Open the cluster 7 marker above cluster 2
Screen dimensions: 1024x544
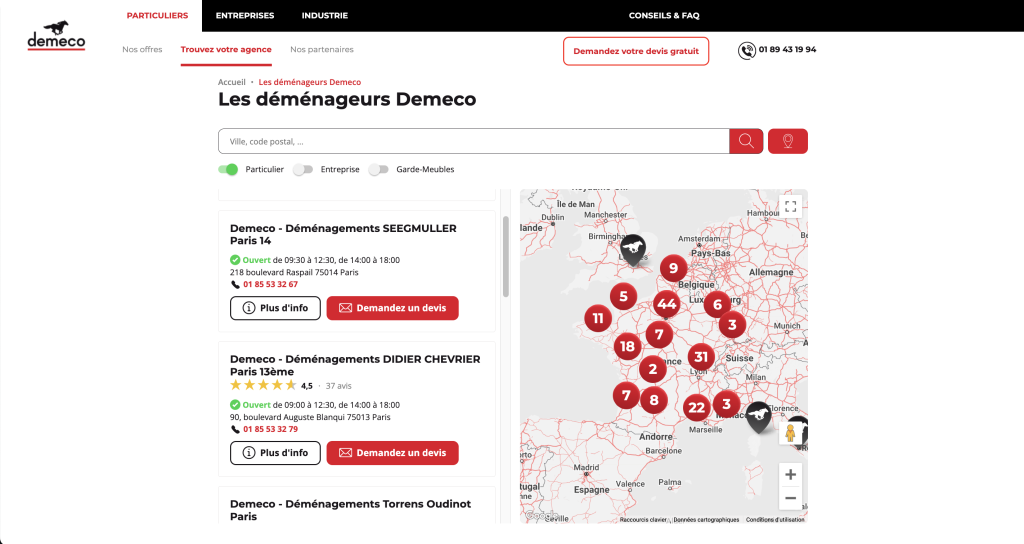pos(659,335)
